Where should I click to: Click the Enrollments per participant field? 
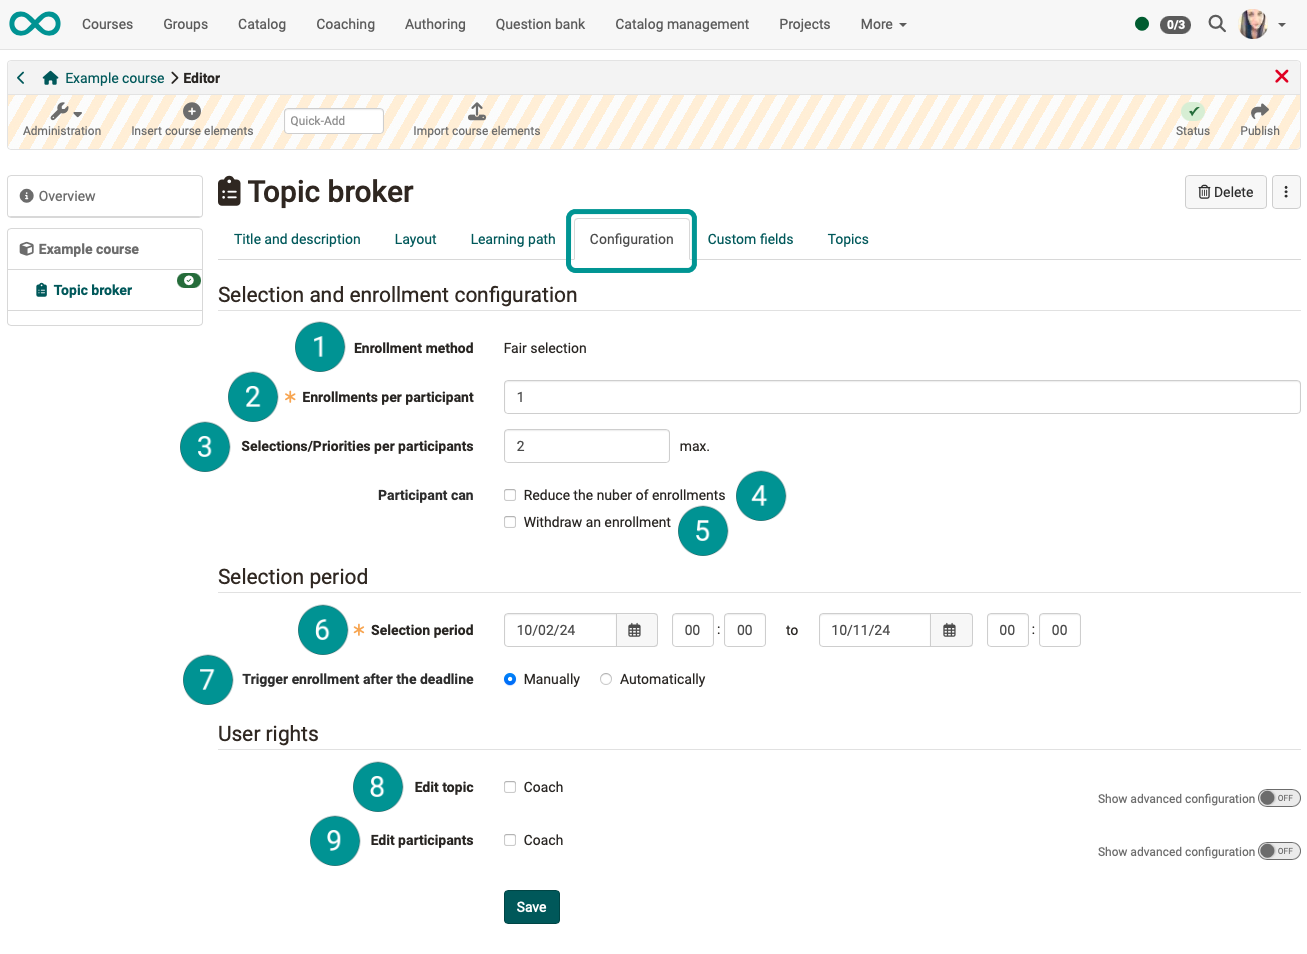tap(902, 397)
